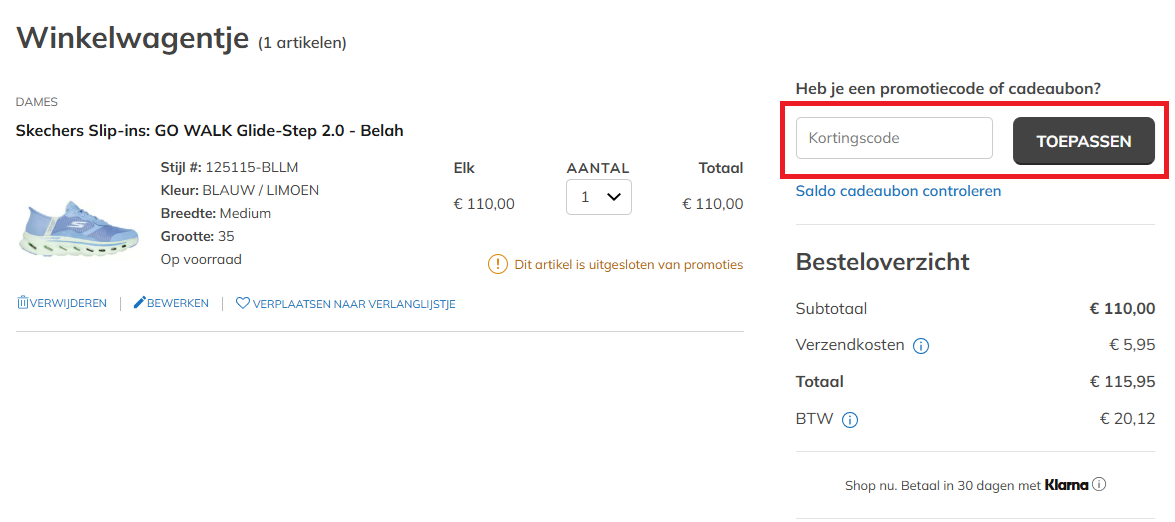Click the trash icon next to Verwijderen

[x=22, y=303]
